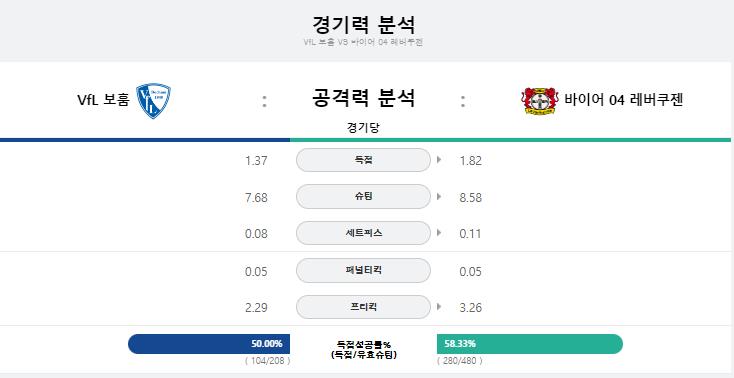
Task: Select the 세트피스 stat button
Action: click(363, 233)
